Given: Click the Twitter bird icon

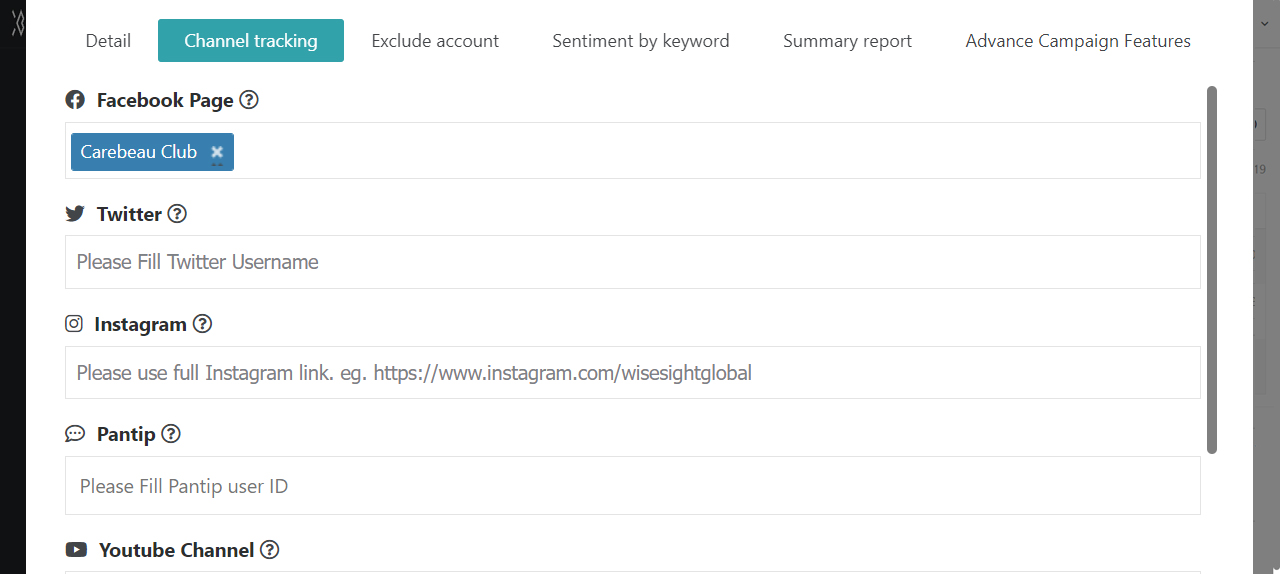Looking at the screenshot, I should 75,214.
